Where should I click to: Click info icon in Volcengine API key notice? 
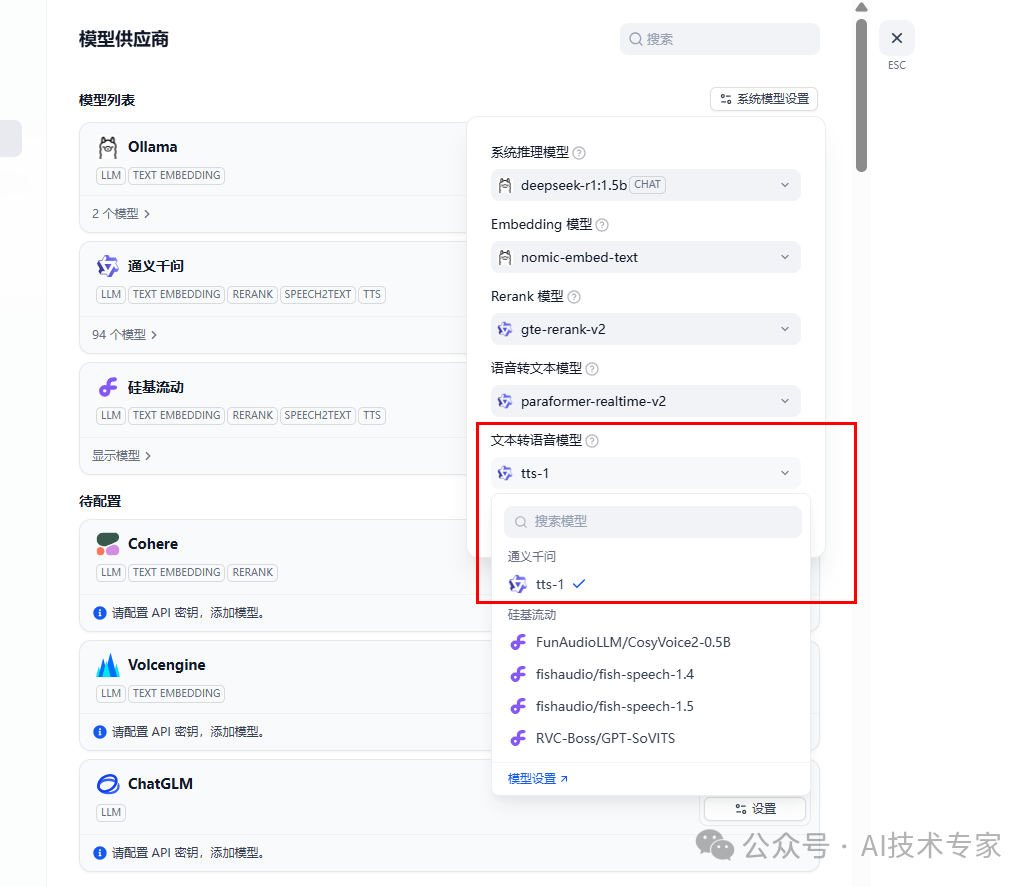(x=100, y=731)
